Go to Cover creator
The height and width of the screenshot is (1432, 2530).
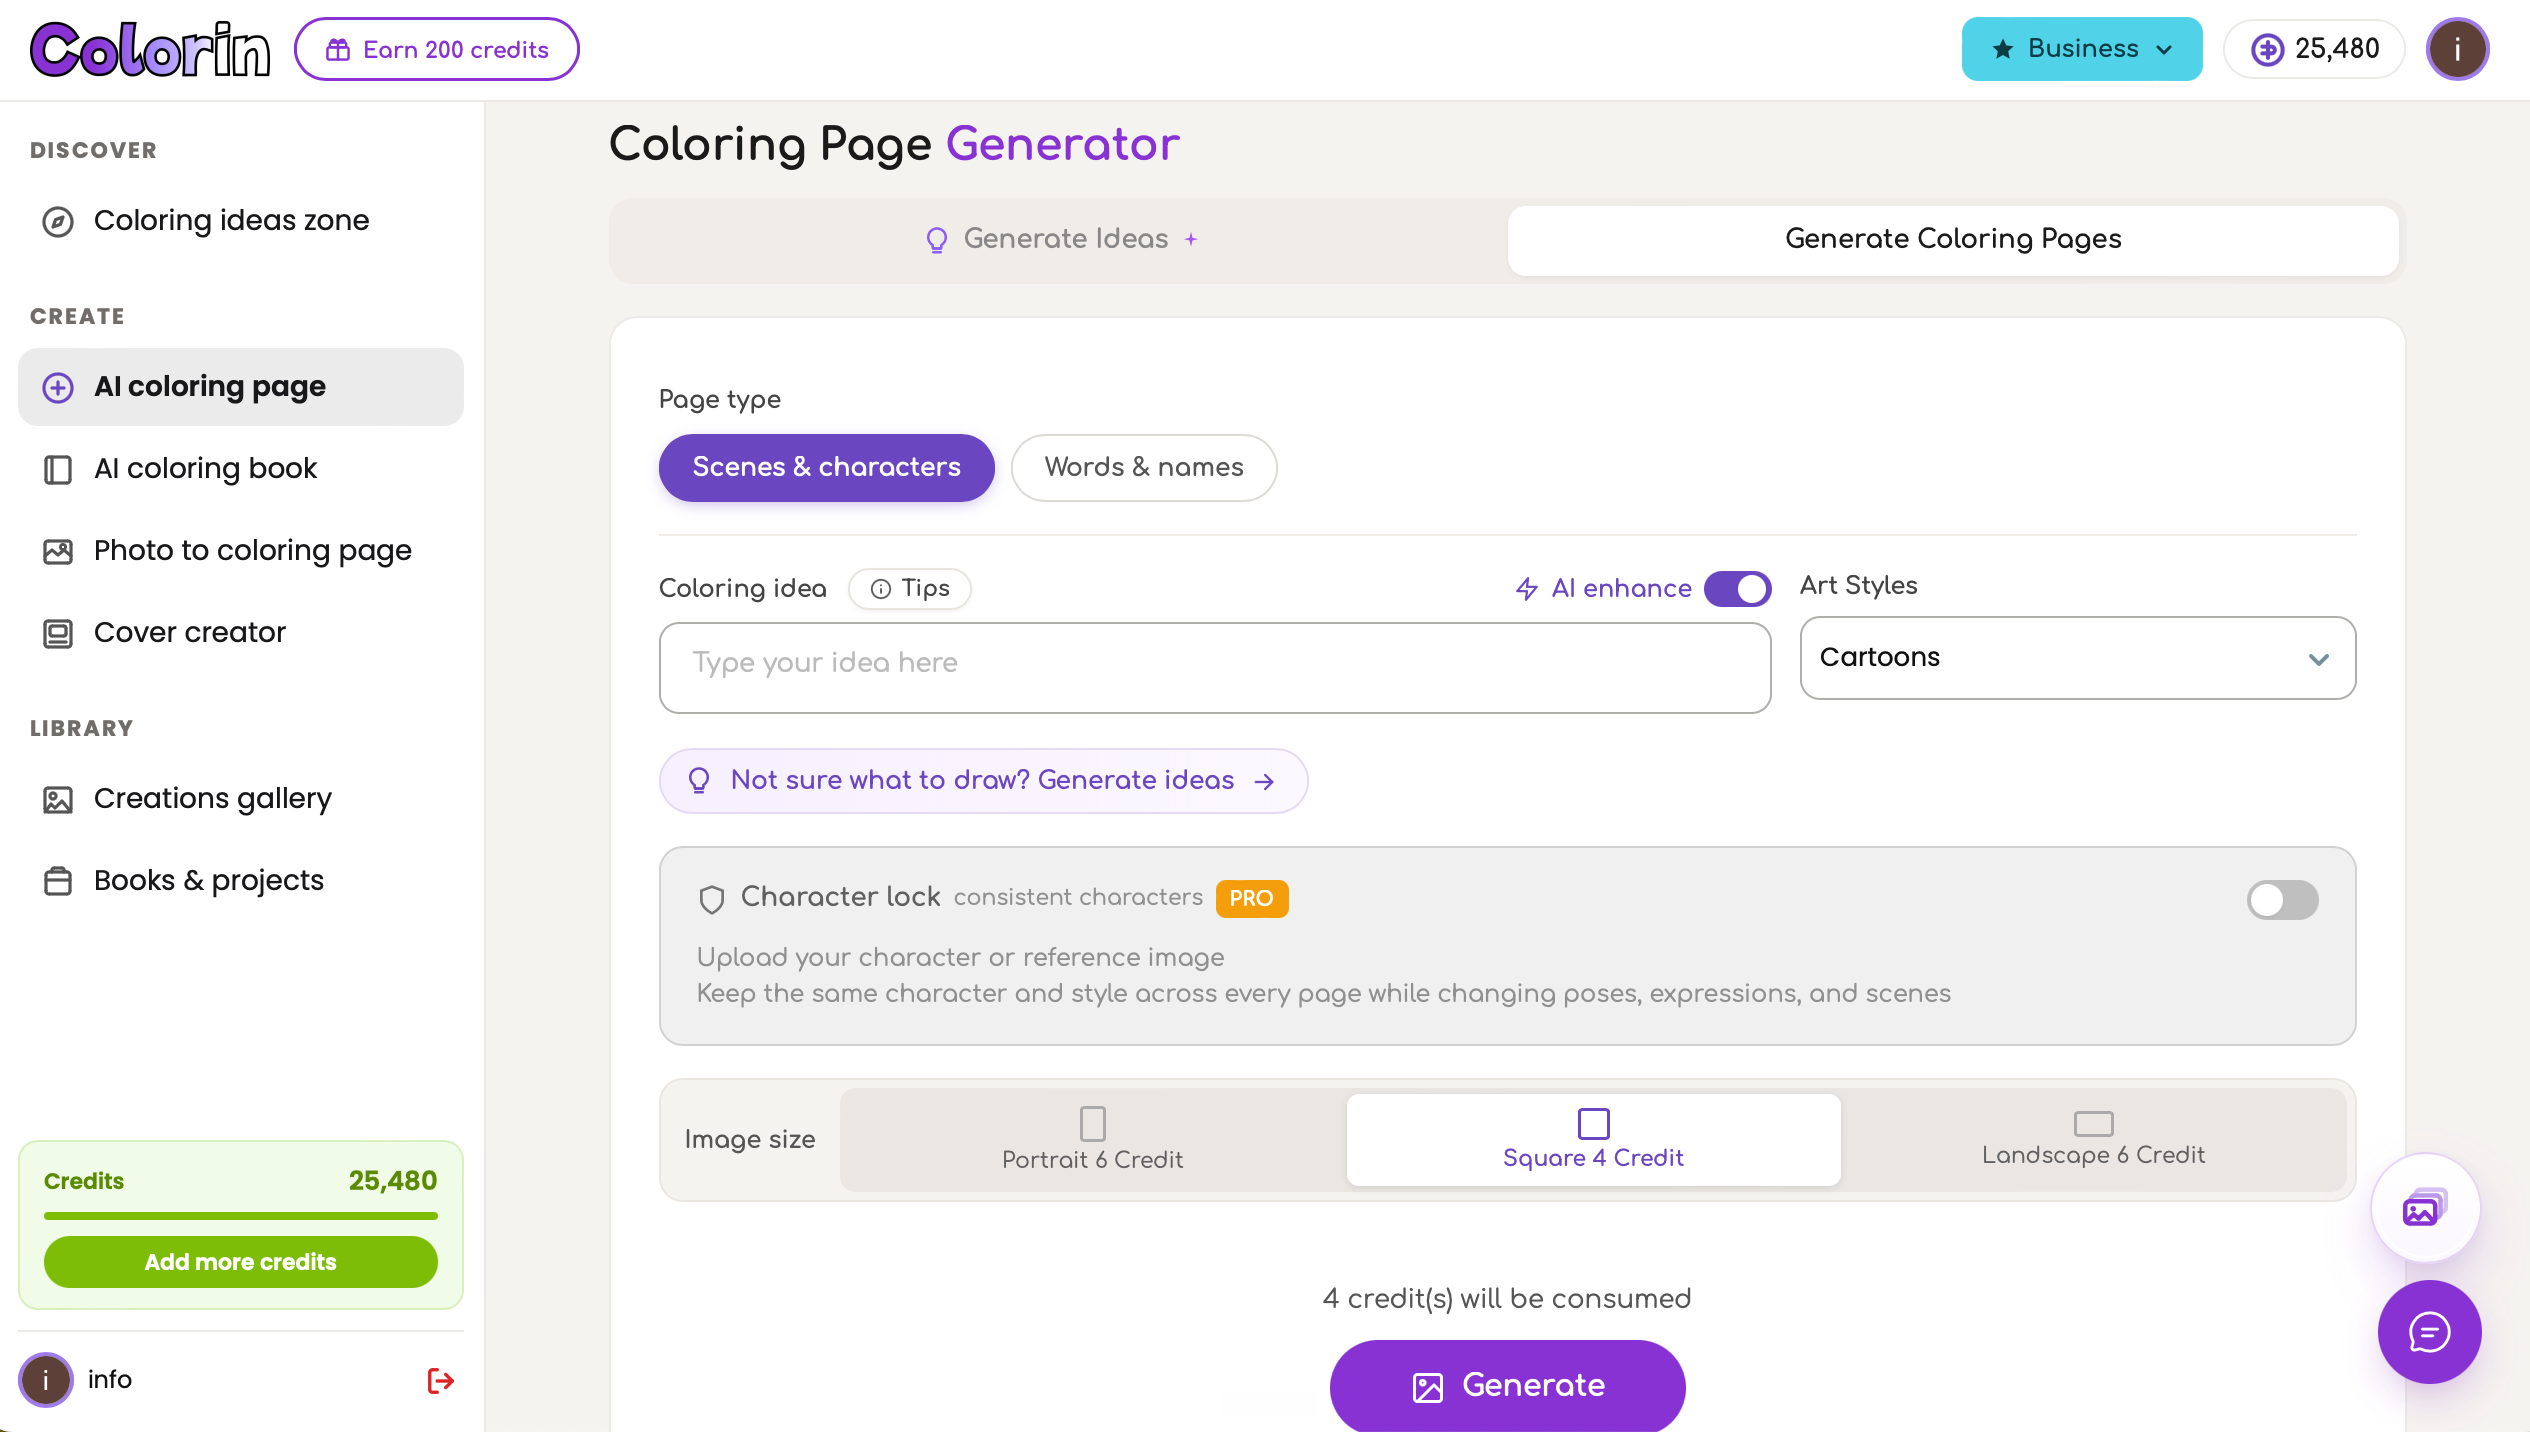241,633
